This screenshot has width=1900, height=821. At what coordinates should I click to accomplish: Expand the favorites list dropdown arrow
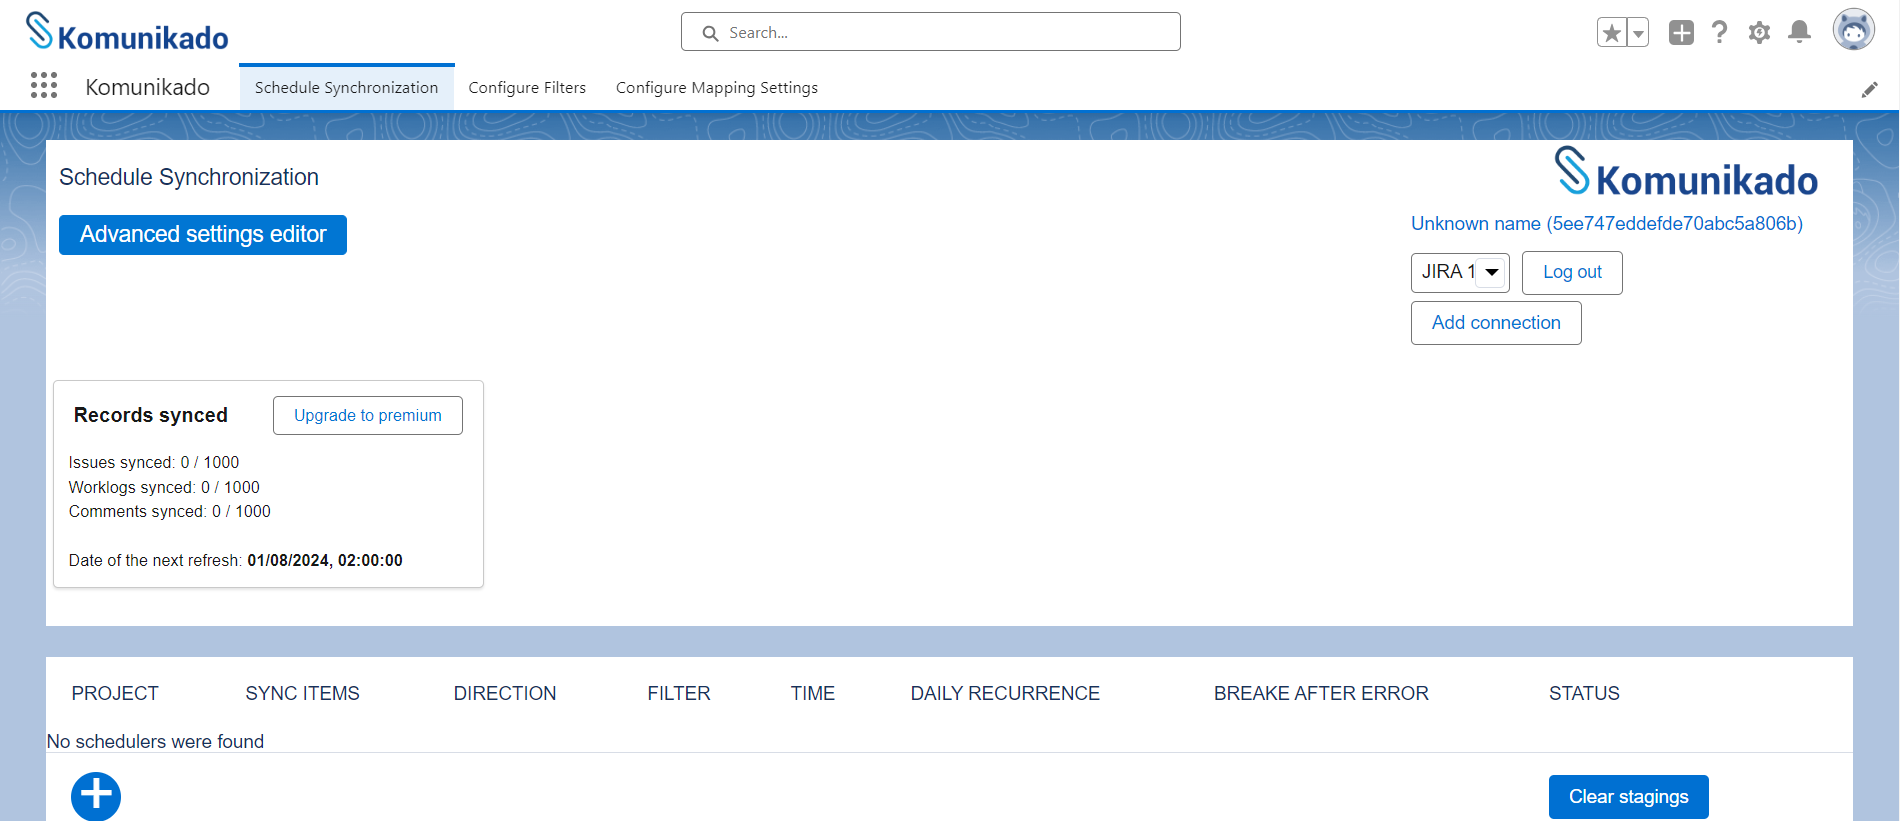pyautogui.click(x=1638, y=33)
